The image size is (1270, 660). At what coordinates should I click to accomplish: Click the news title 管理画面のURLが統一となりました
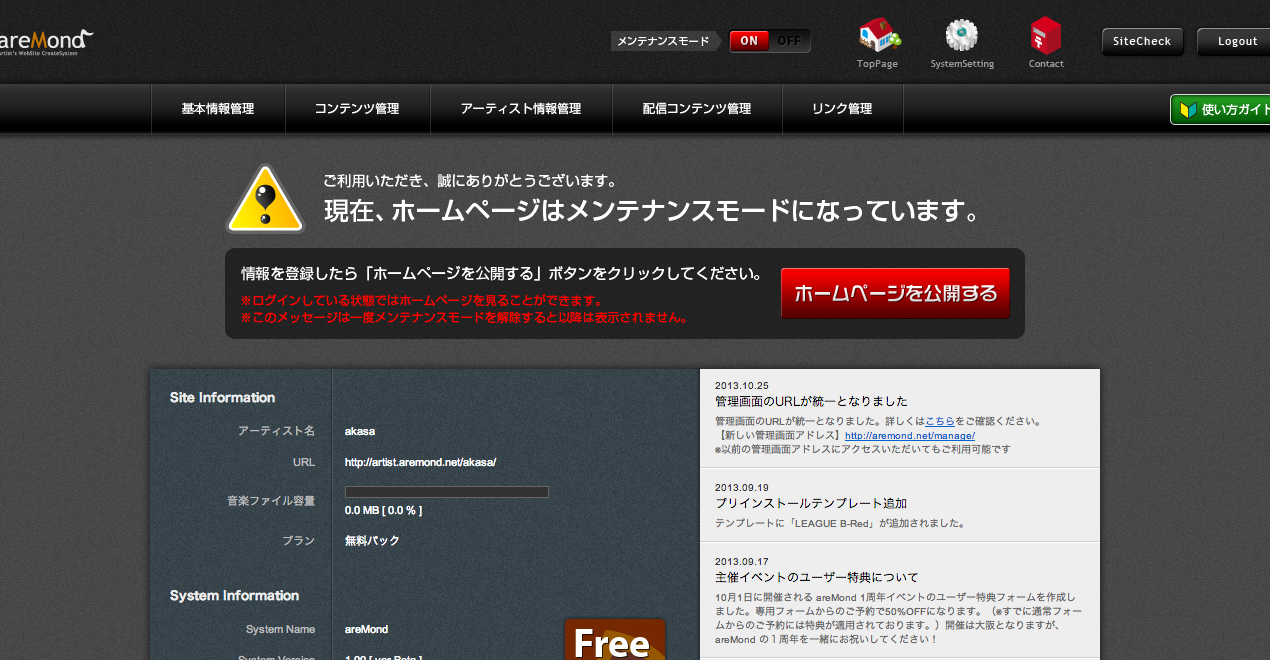[x=811, y=402]
